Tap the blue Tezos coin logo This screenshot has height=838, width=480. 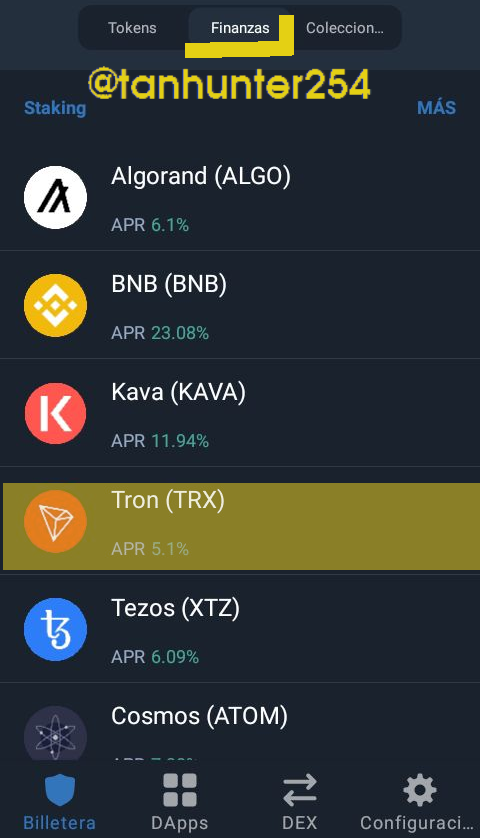[56, 629]
